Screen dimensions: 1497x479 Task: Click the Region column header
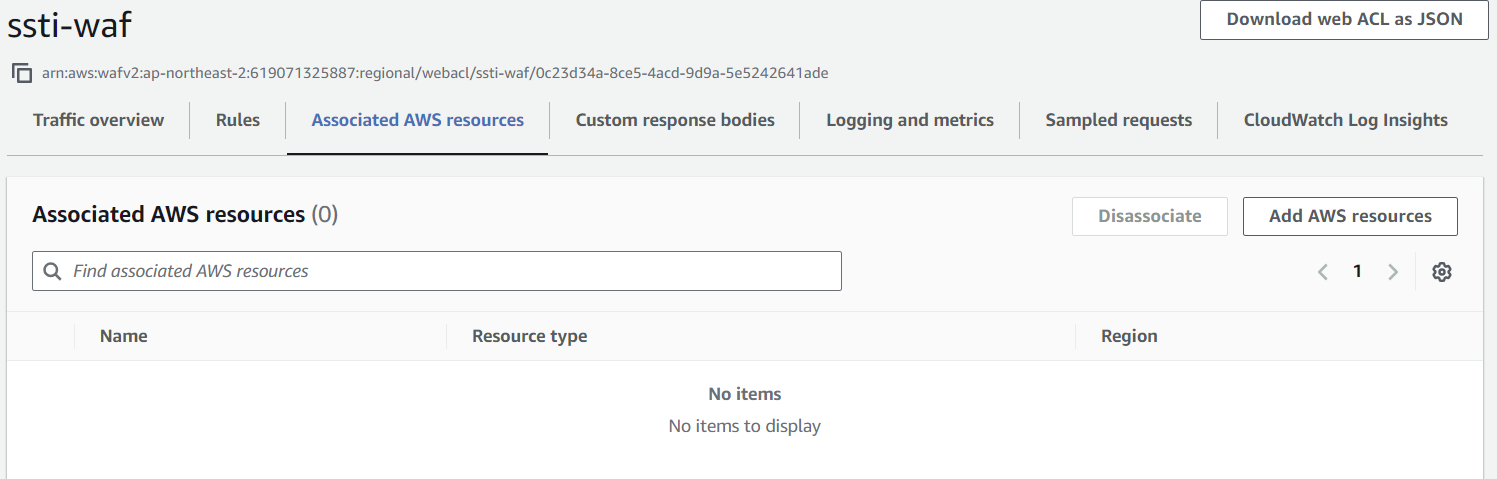tap(1129, 336)
